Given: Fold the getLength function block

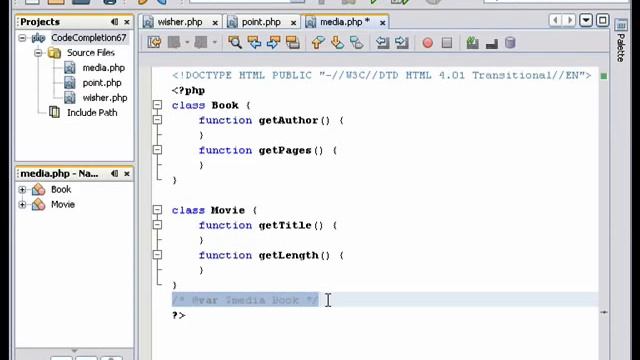Looking at the screenshot, I should click(x=157, y=255).
